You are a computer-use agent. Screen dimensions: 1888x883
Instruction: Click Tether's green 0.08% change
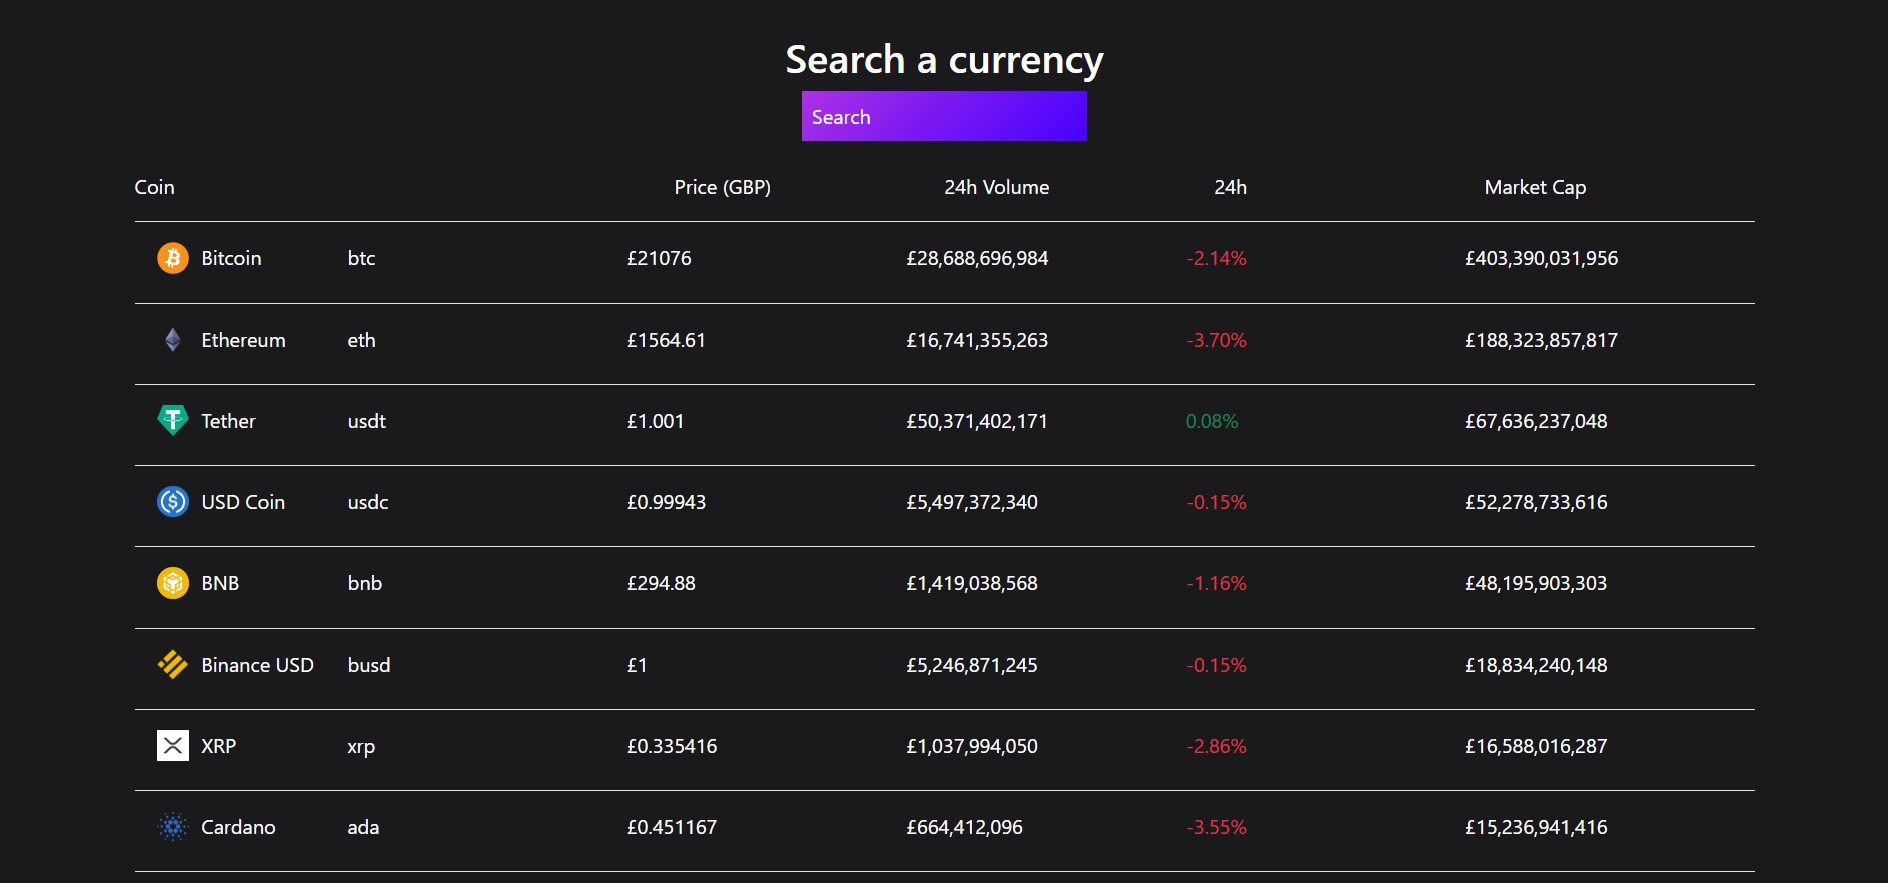1212,421
